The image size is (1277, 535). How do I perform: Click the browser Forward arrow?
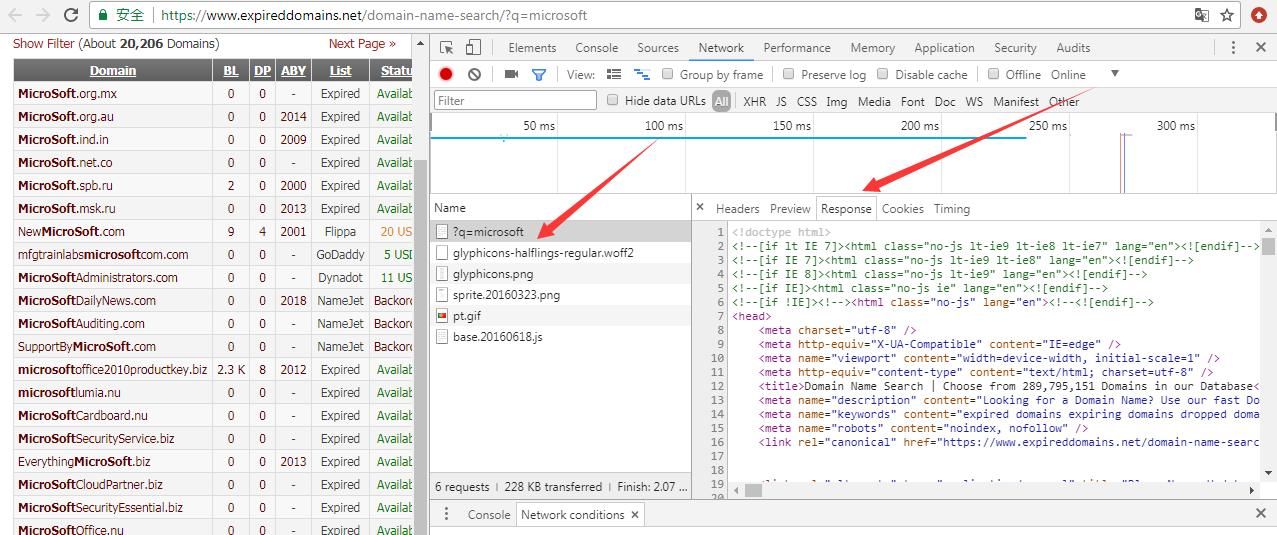(43, 15)
